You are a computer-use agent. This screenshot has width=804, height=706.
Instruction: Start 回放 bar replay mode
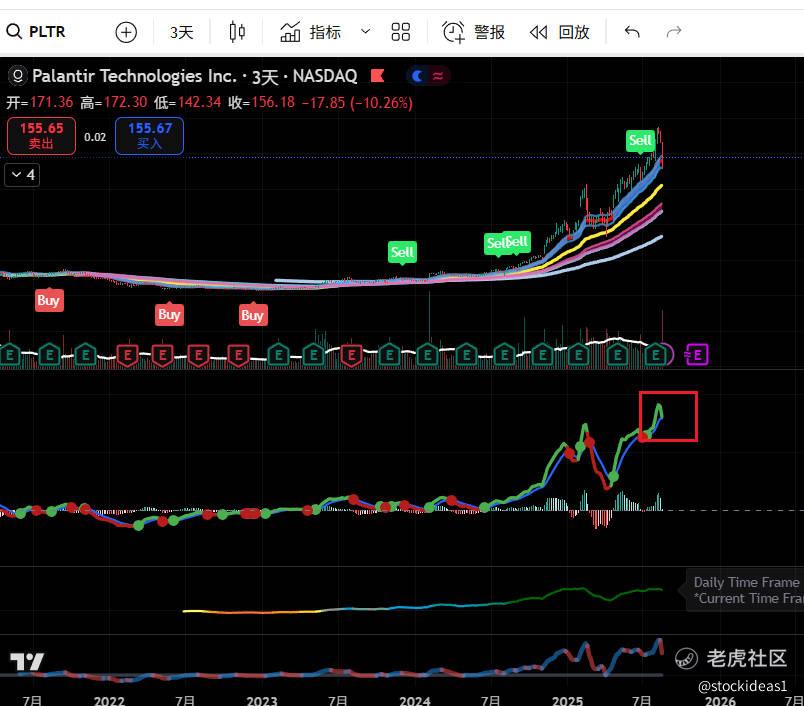(x=559, y=32)
